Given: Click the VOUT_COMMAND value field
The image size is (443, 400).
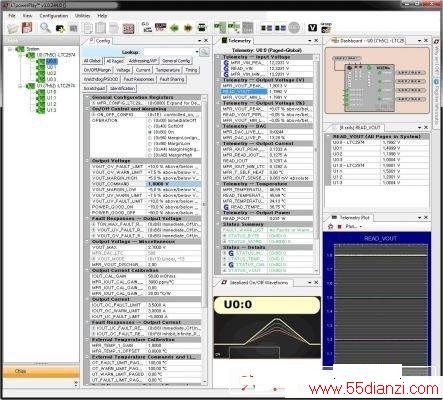Looking at the screenshot, I should pos(173,184).
